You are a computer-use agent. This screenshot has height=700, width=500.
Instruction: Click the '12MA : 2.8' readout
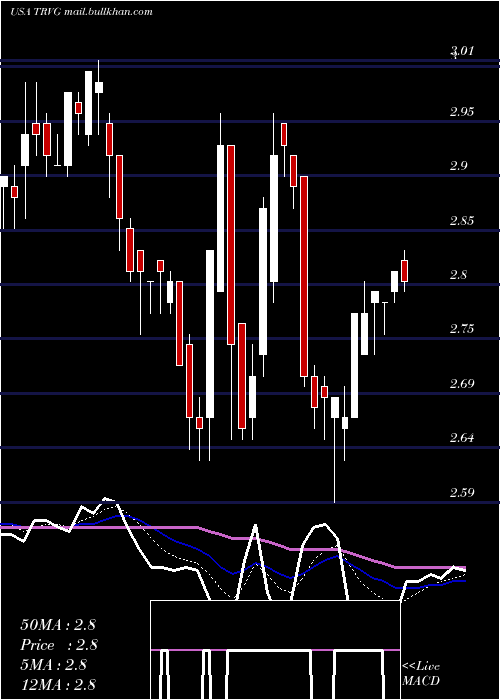[x=58, y=685]
